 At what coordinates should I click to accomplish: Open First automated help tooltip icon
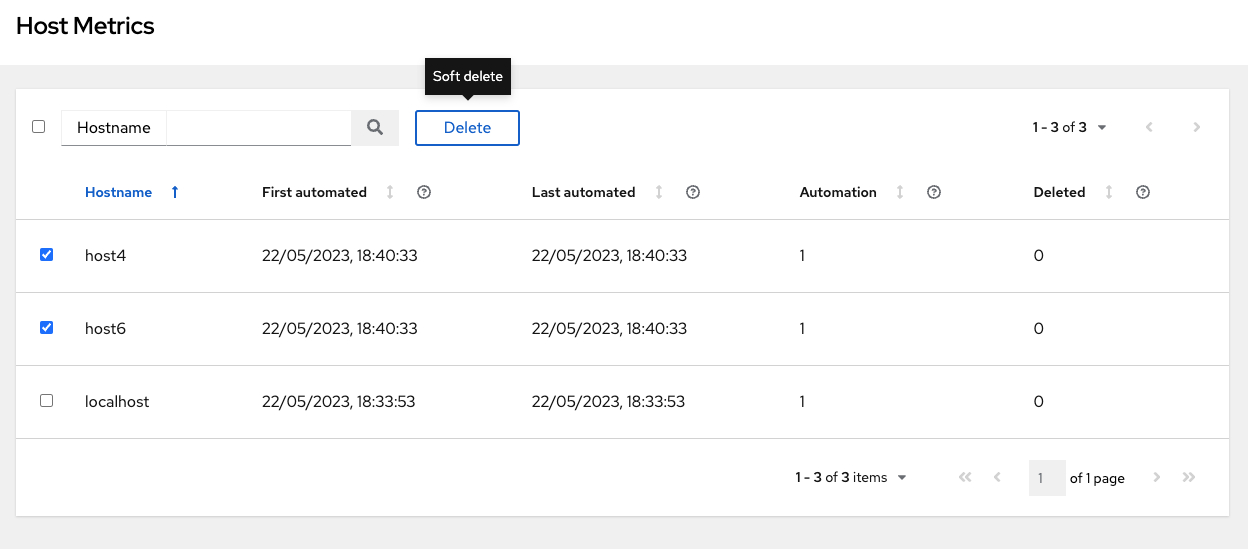point(424,192)
